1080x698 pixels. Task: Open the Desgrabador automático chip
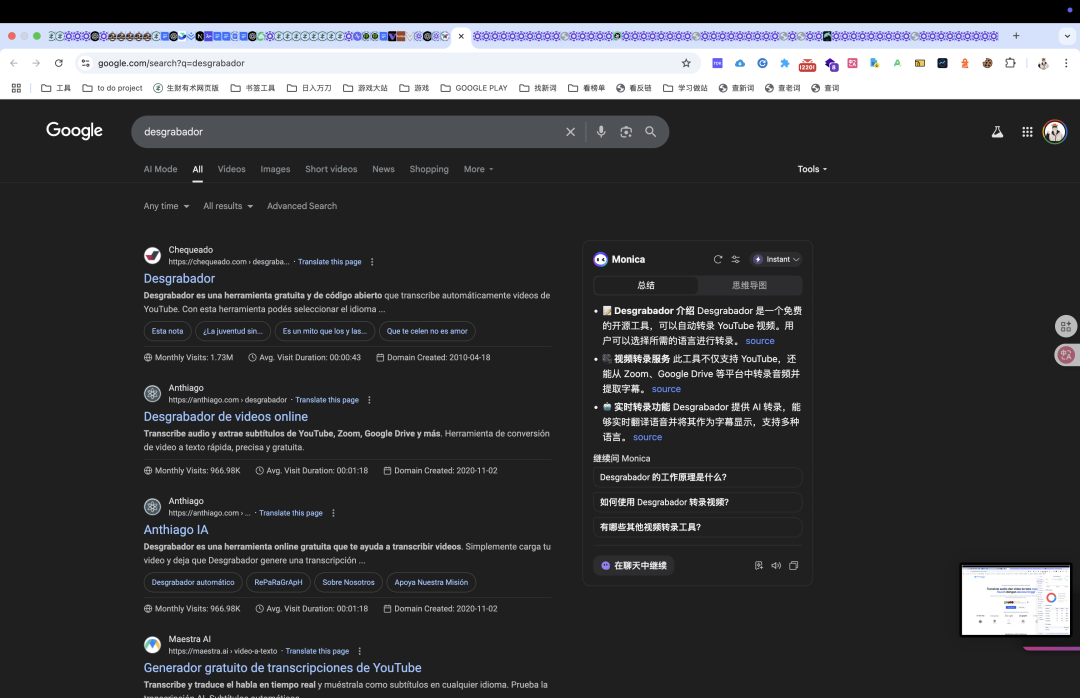click(x=193, y=582)
